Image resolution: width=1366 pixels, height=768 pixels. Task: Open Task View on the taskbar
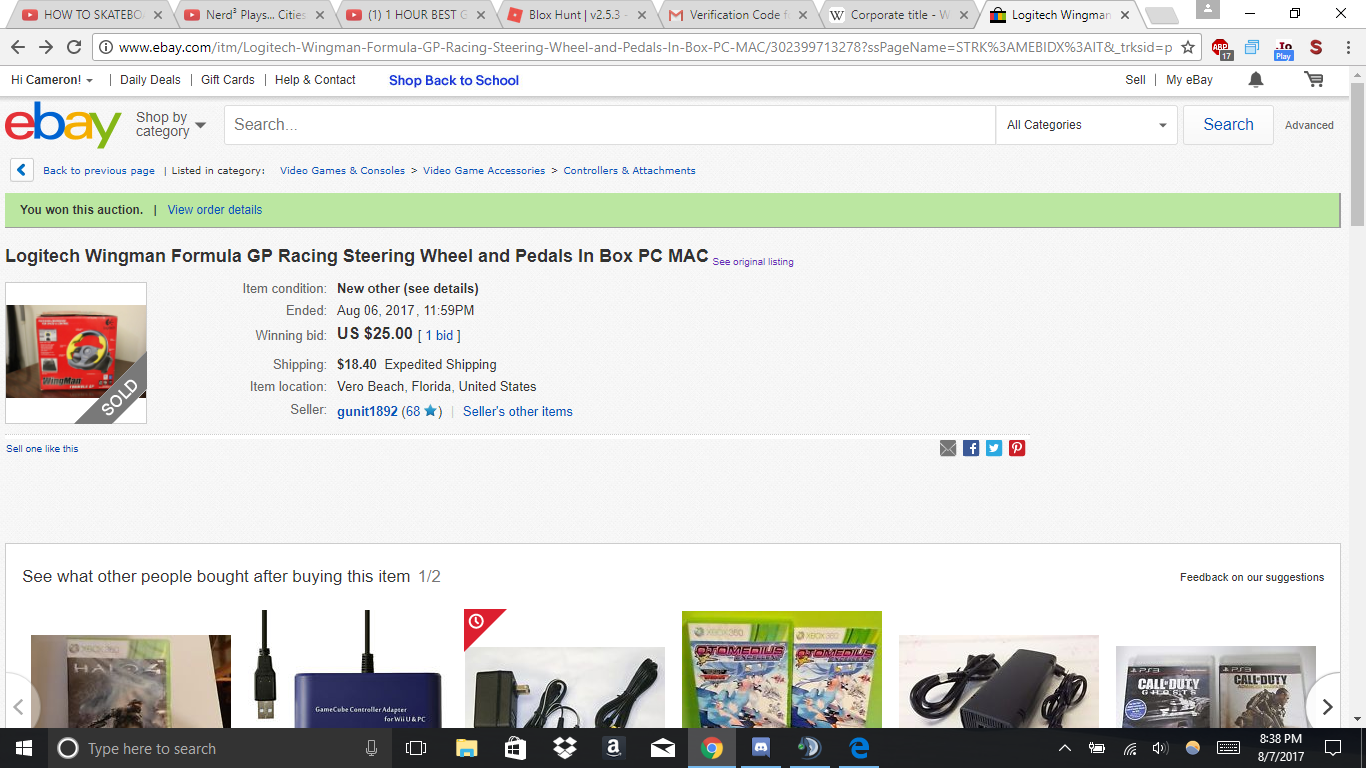[x=416, y=748]
